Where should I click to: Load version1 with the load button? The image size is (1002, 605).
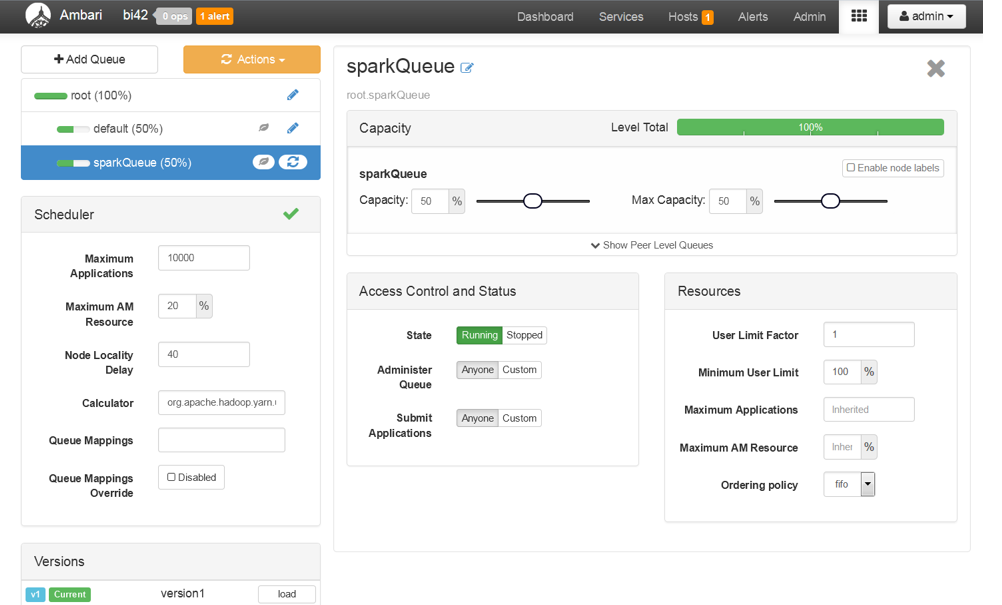[287, 594]
